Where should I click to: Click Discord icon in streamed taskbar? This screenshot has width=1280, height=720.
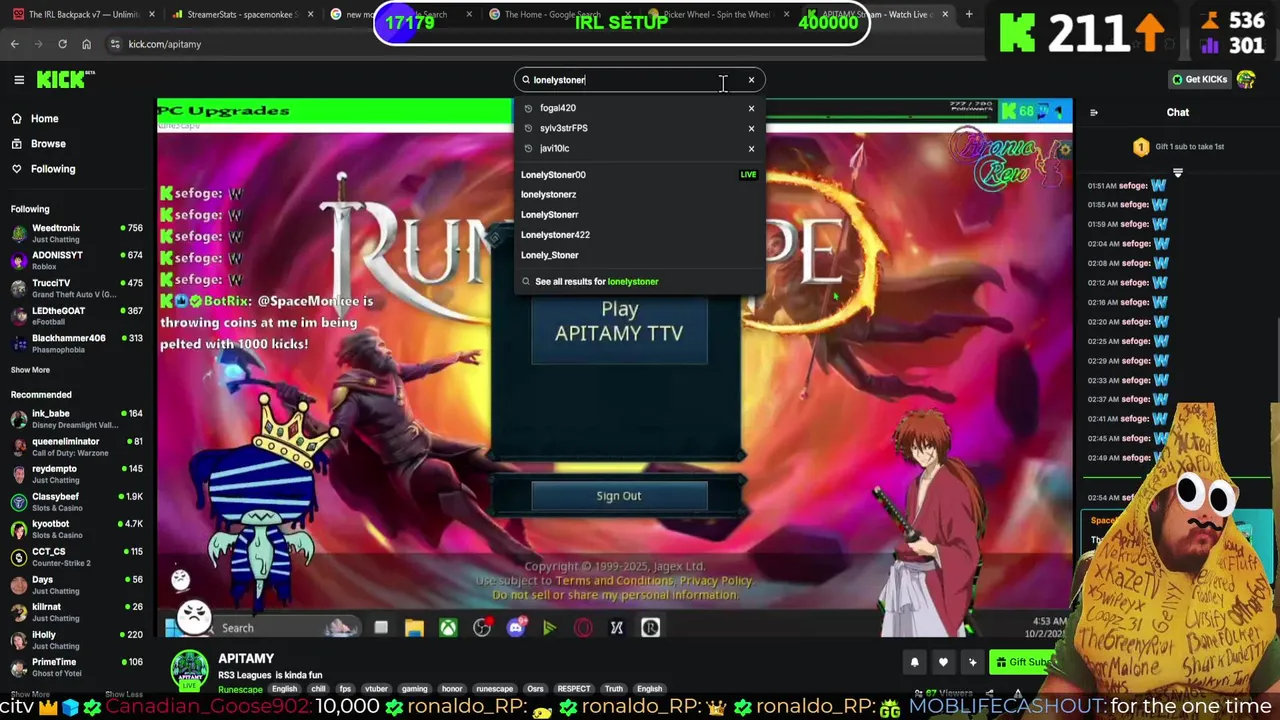click(x=516, y=628)
